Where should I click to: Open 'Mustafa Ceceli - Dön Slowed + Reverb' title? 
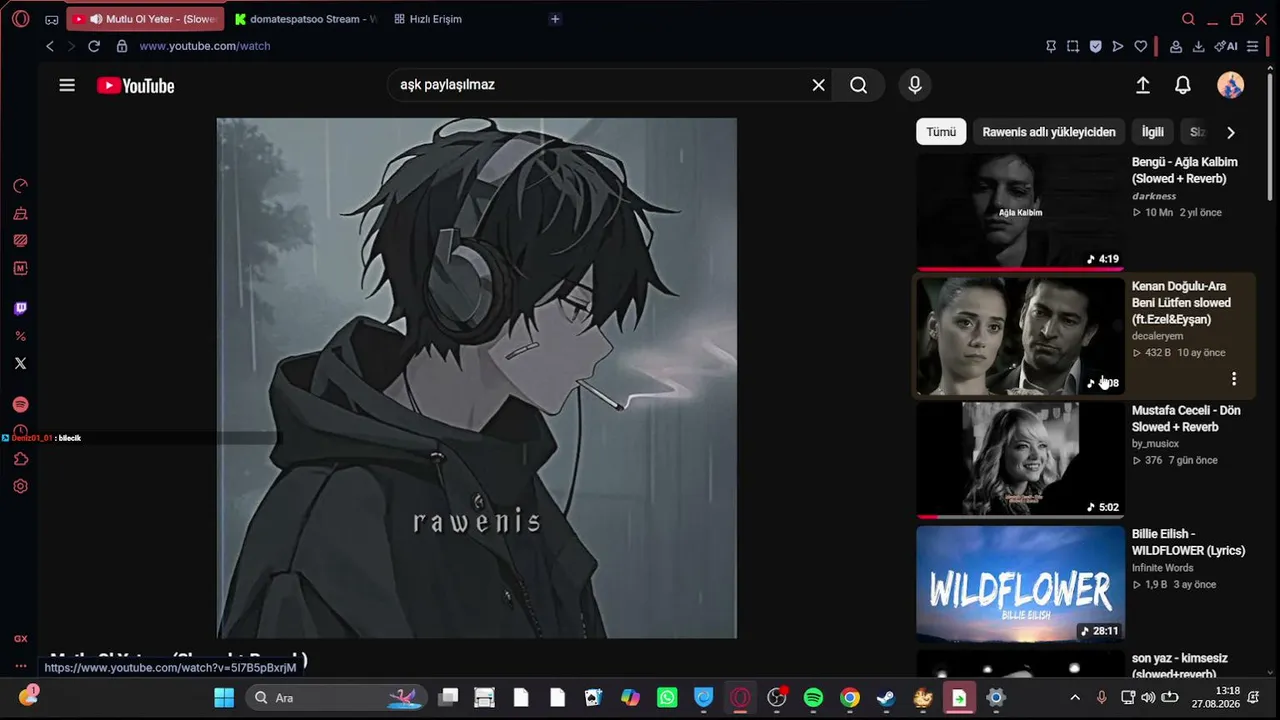point(1186,418)
